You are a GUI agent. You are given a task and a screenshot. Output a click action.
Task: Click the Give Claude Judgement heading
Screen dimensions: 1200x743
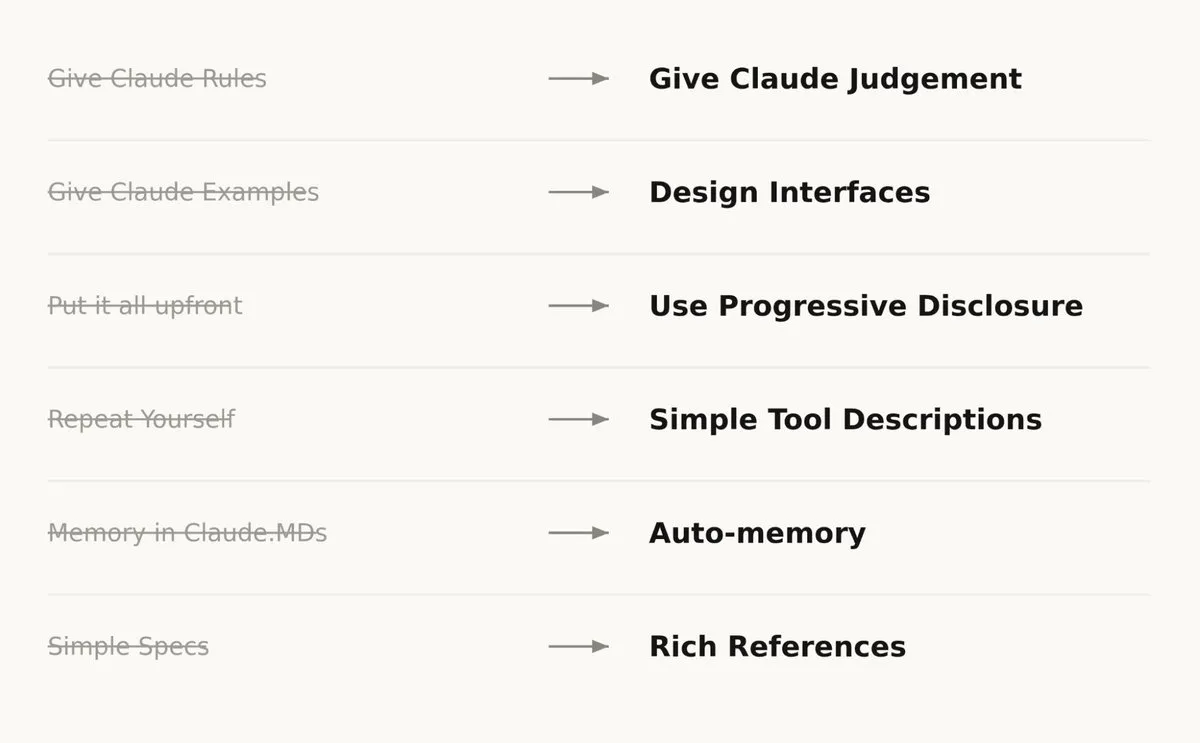click(835, 79)
